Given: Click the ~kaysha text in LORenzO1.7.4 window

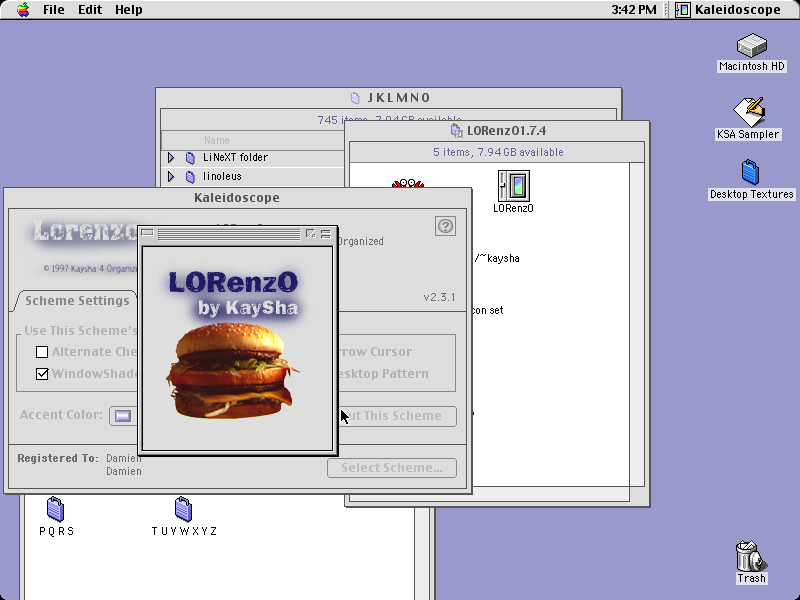Looking at the screenshot, I should point(499,258).
